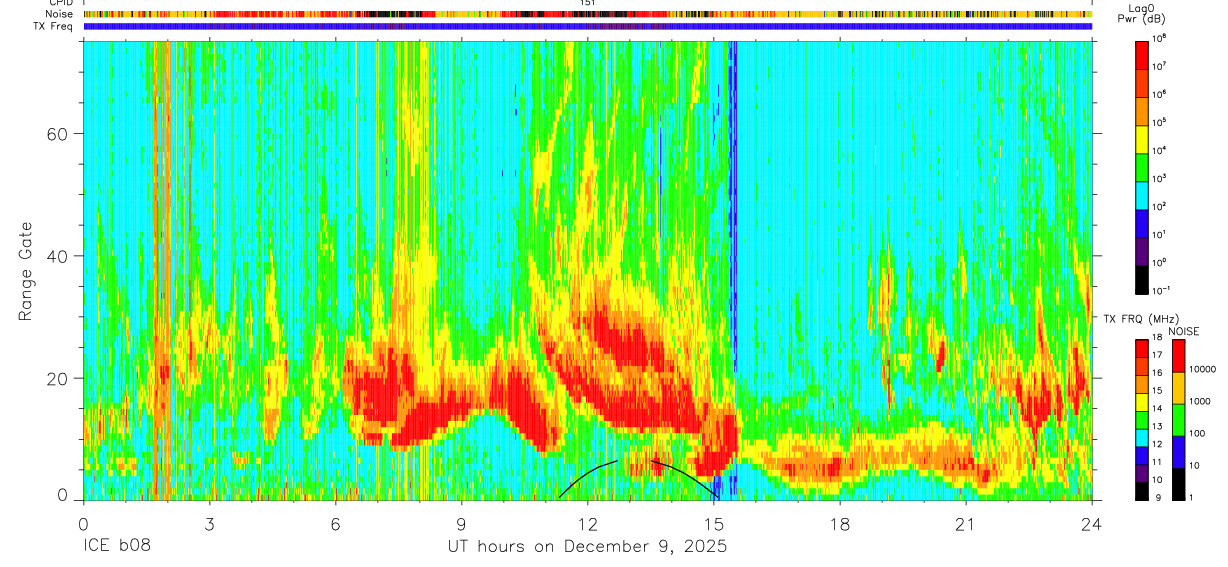This screenshot has height=567, width=1228.
Task: Click the 'NOISE' legend title
Action: (x=1183, y=330)
